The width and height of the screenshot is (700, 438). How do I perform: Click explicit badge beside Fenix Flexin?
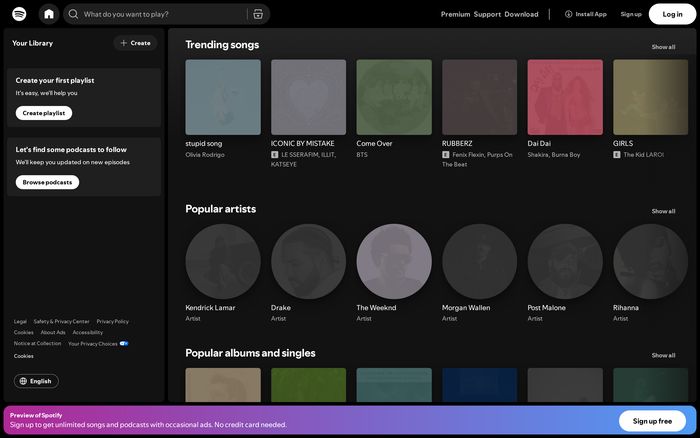(446, 154)
